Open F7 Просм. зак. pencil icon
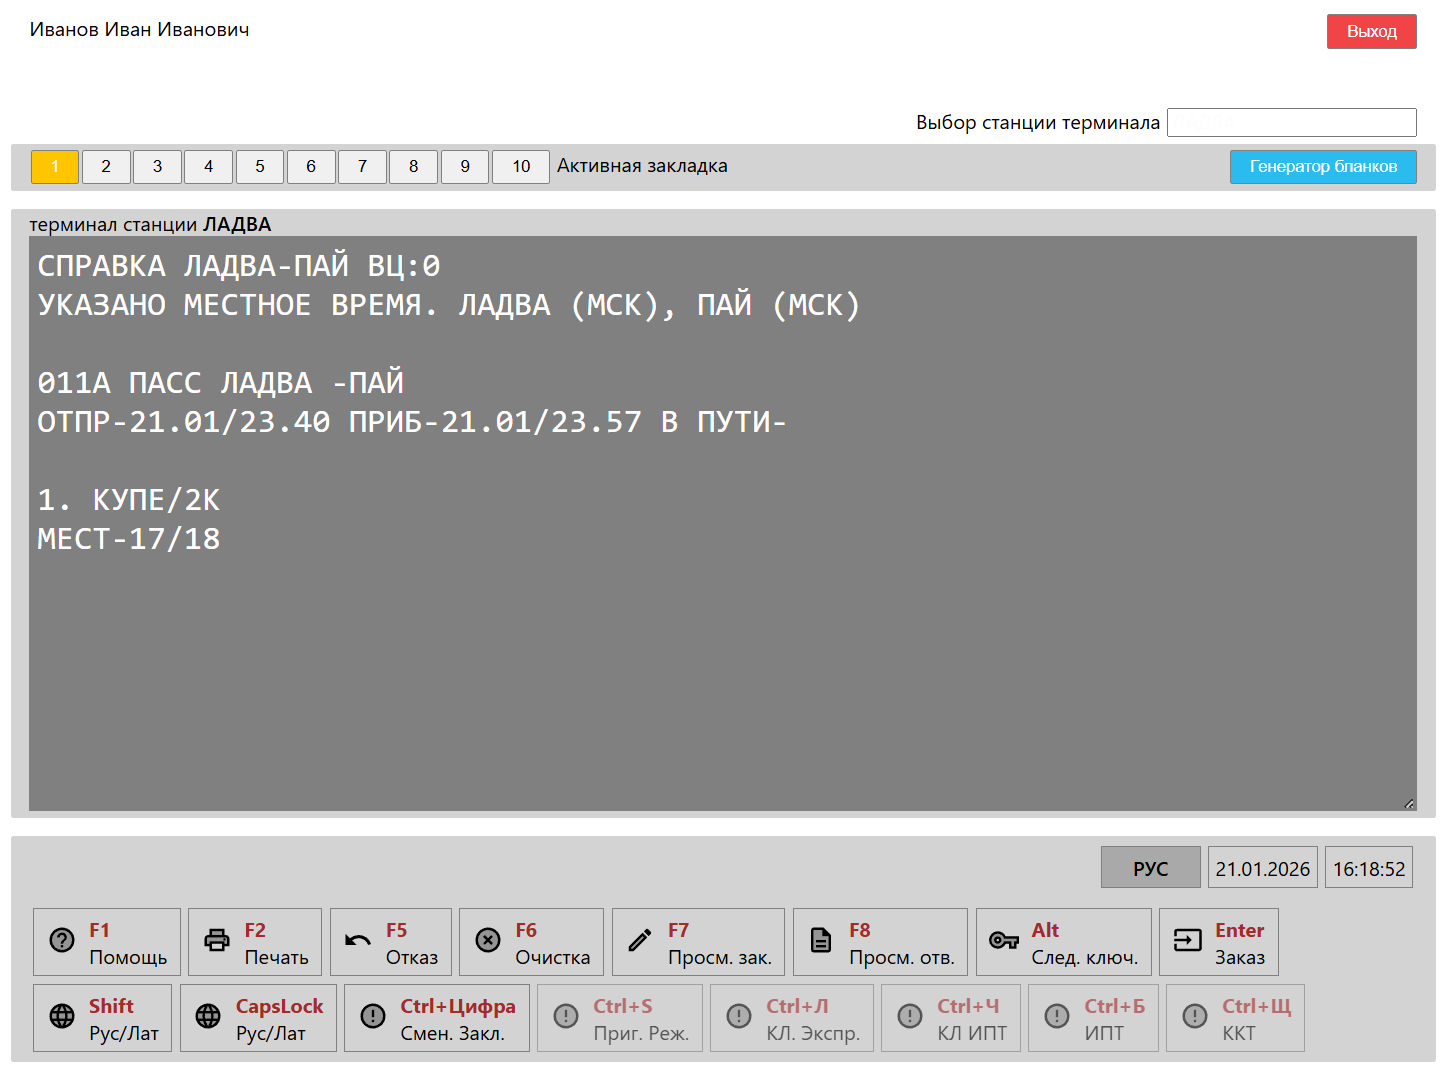This screenshot has width=1447, height=1074. pos(640,941)
